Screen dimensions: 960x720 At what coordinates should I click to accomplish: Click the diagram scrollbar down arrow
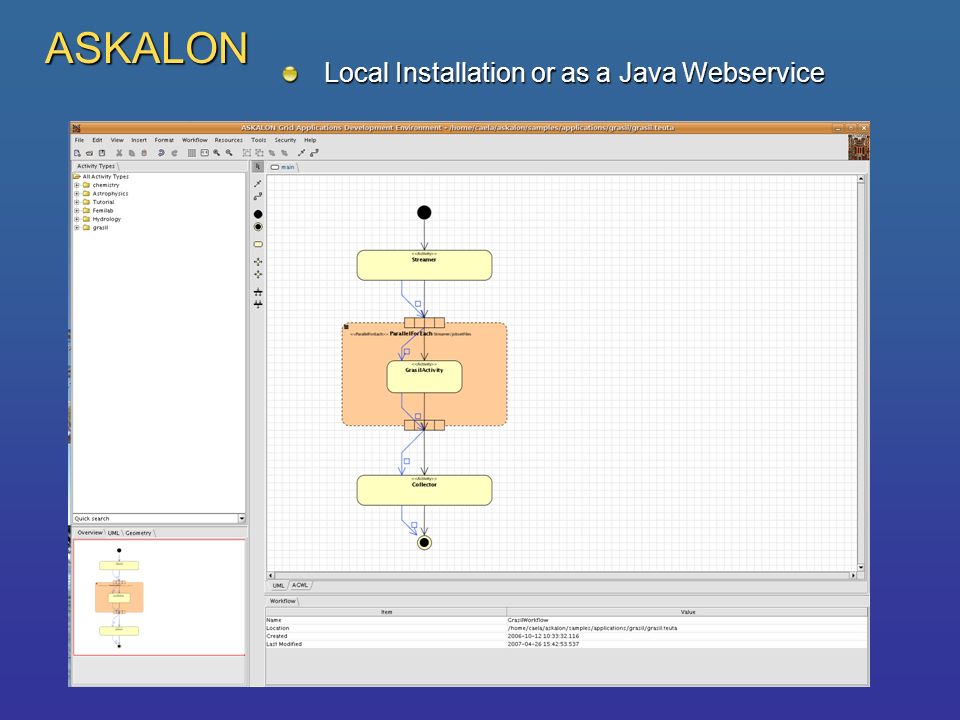[861, 567]
